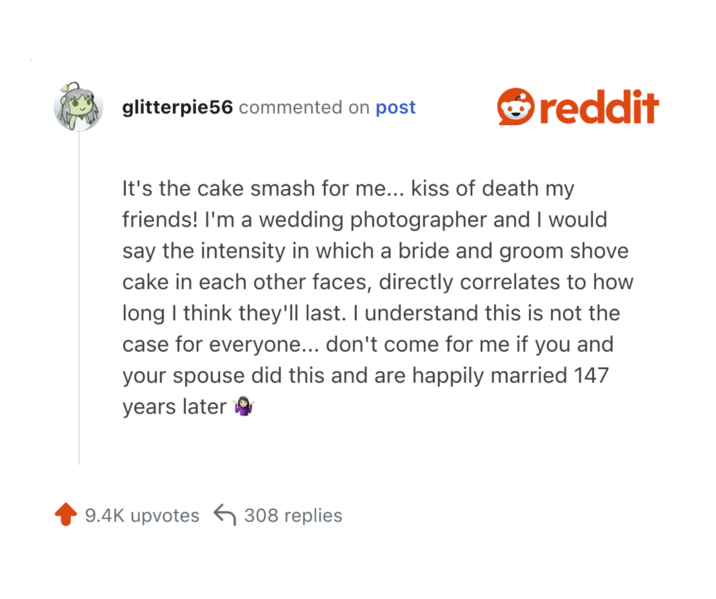This screenshot has width=716, height=599.
Task: Click the Reddit Snoo mascot icon
Action: coord(515,107)
